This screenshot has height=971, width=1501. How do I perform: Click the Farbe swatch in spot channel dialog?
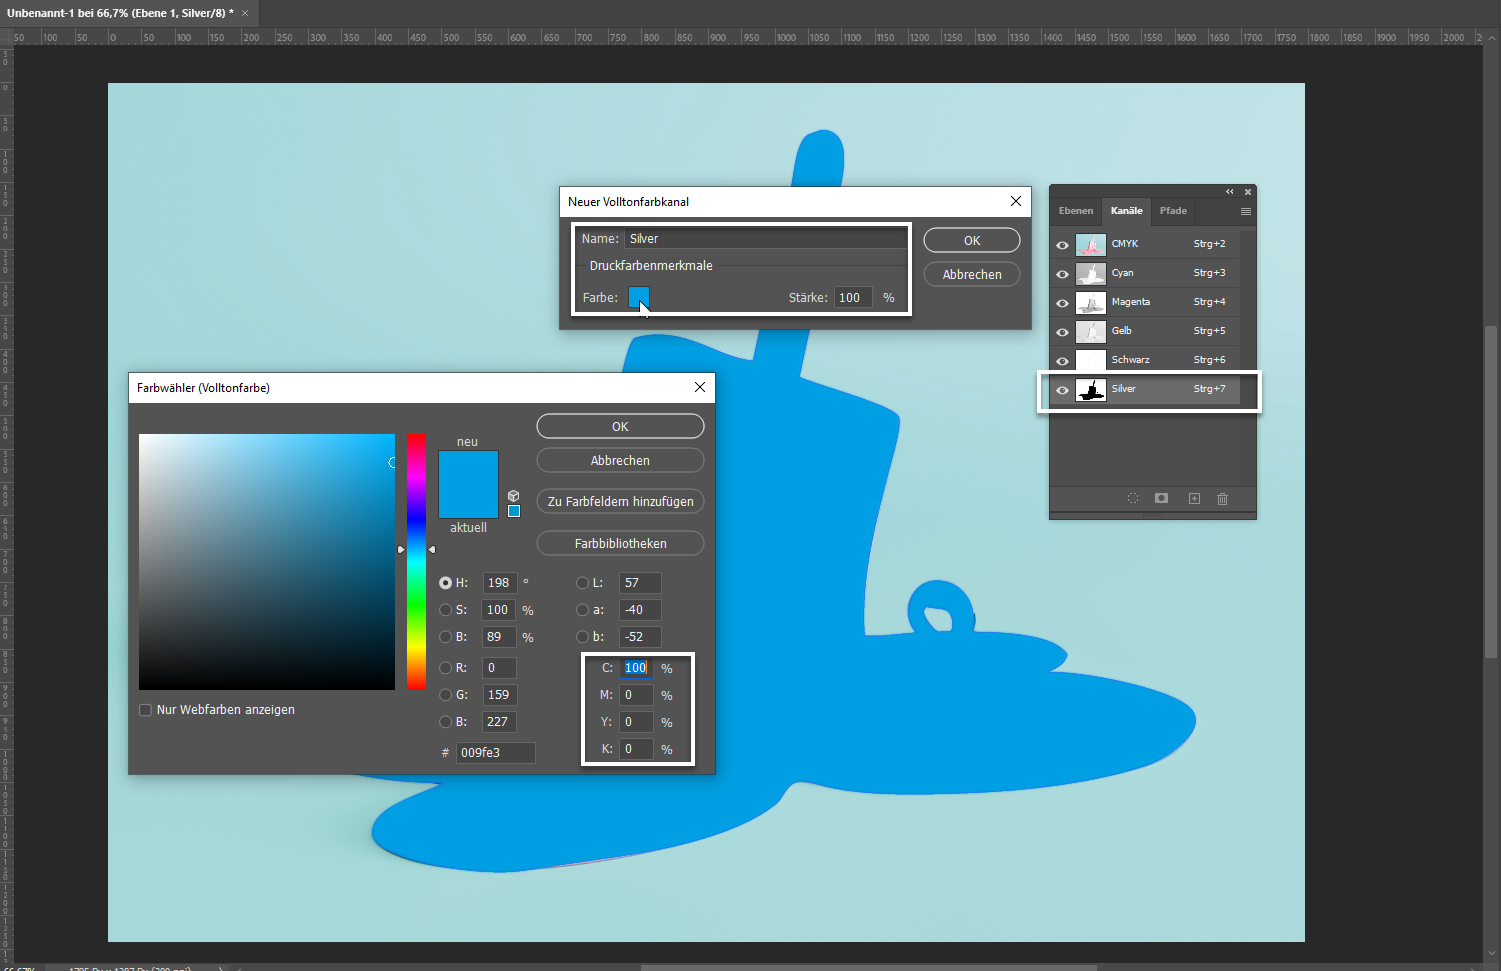(639, 297)
